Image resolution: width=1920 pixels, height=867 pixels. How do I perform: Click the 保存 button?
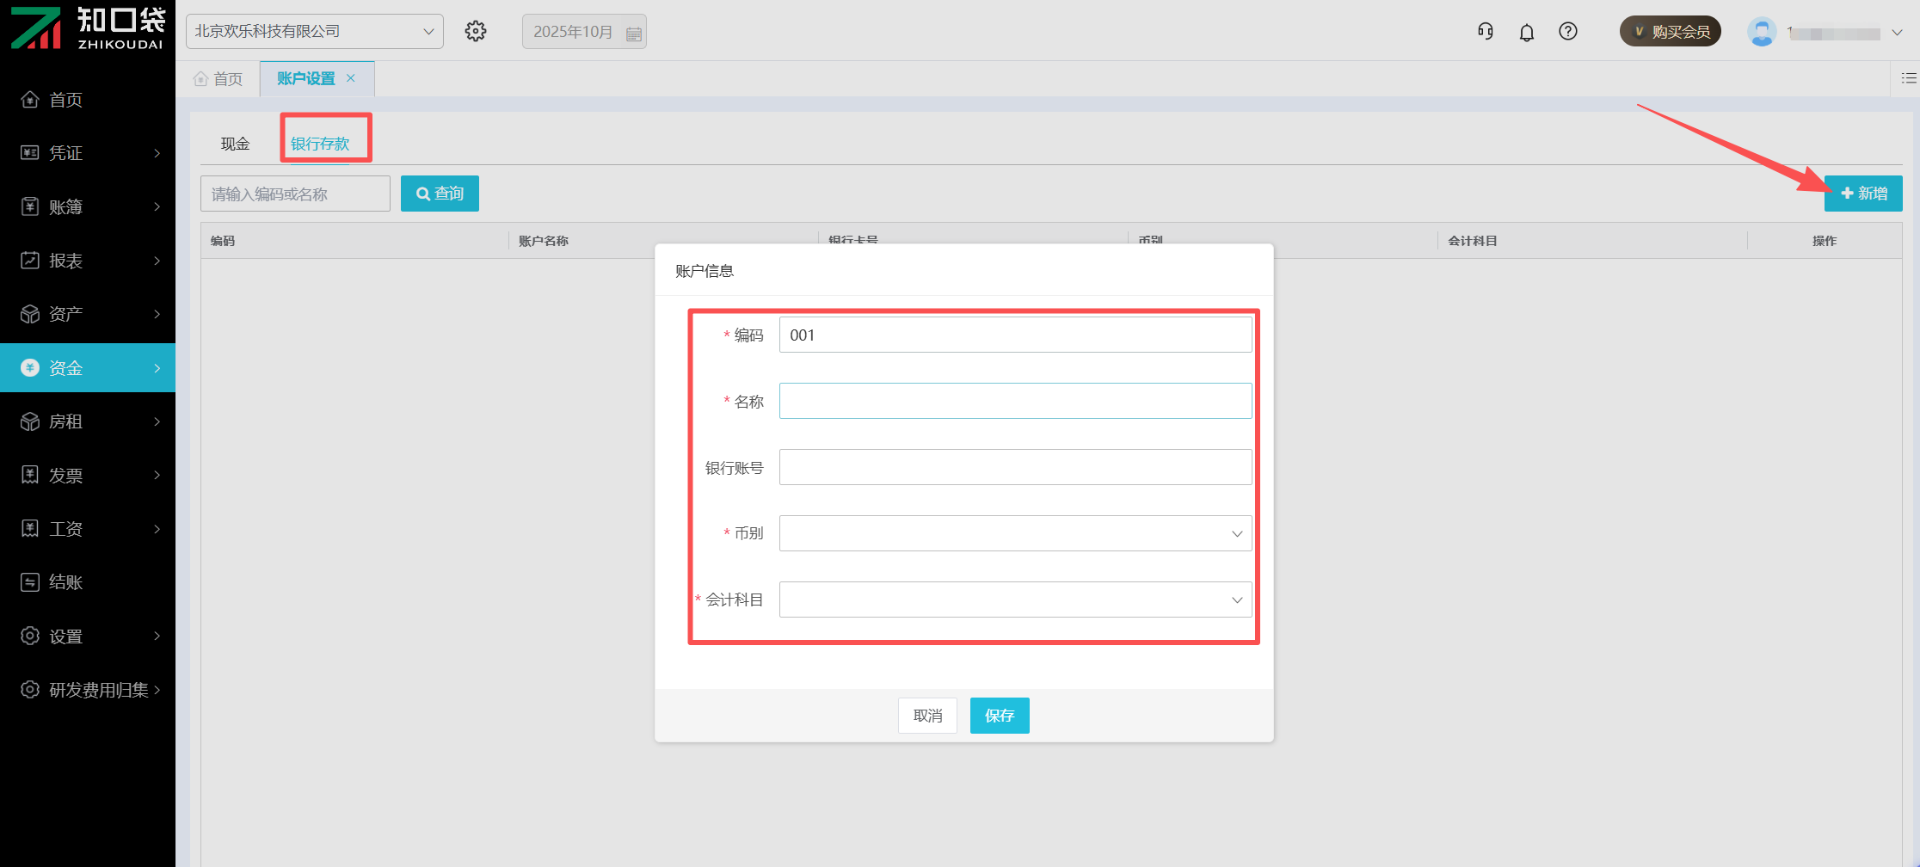pyautogui.click(x=999, y=716)
